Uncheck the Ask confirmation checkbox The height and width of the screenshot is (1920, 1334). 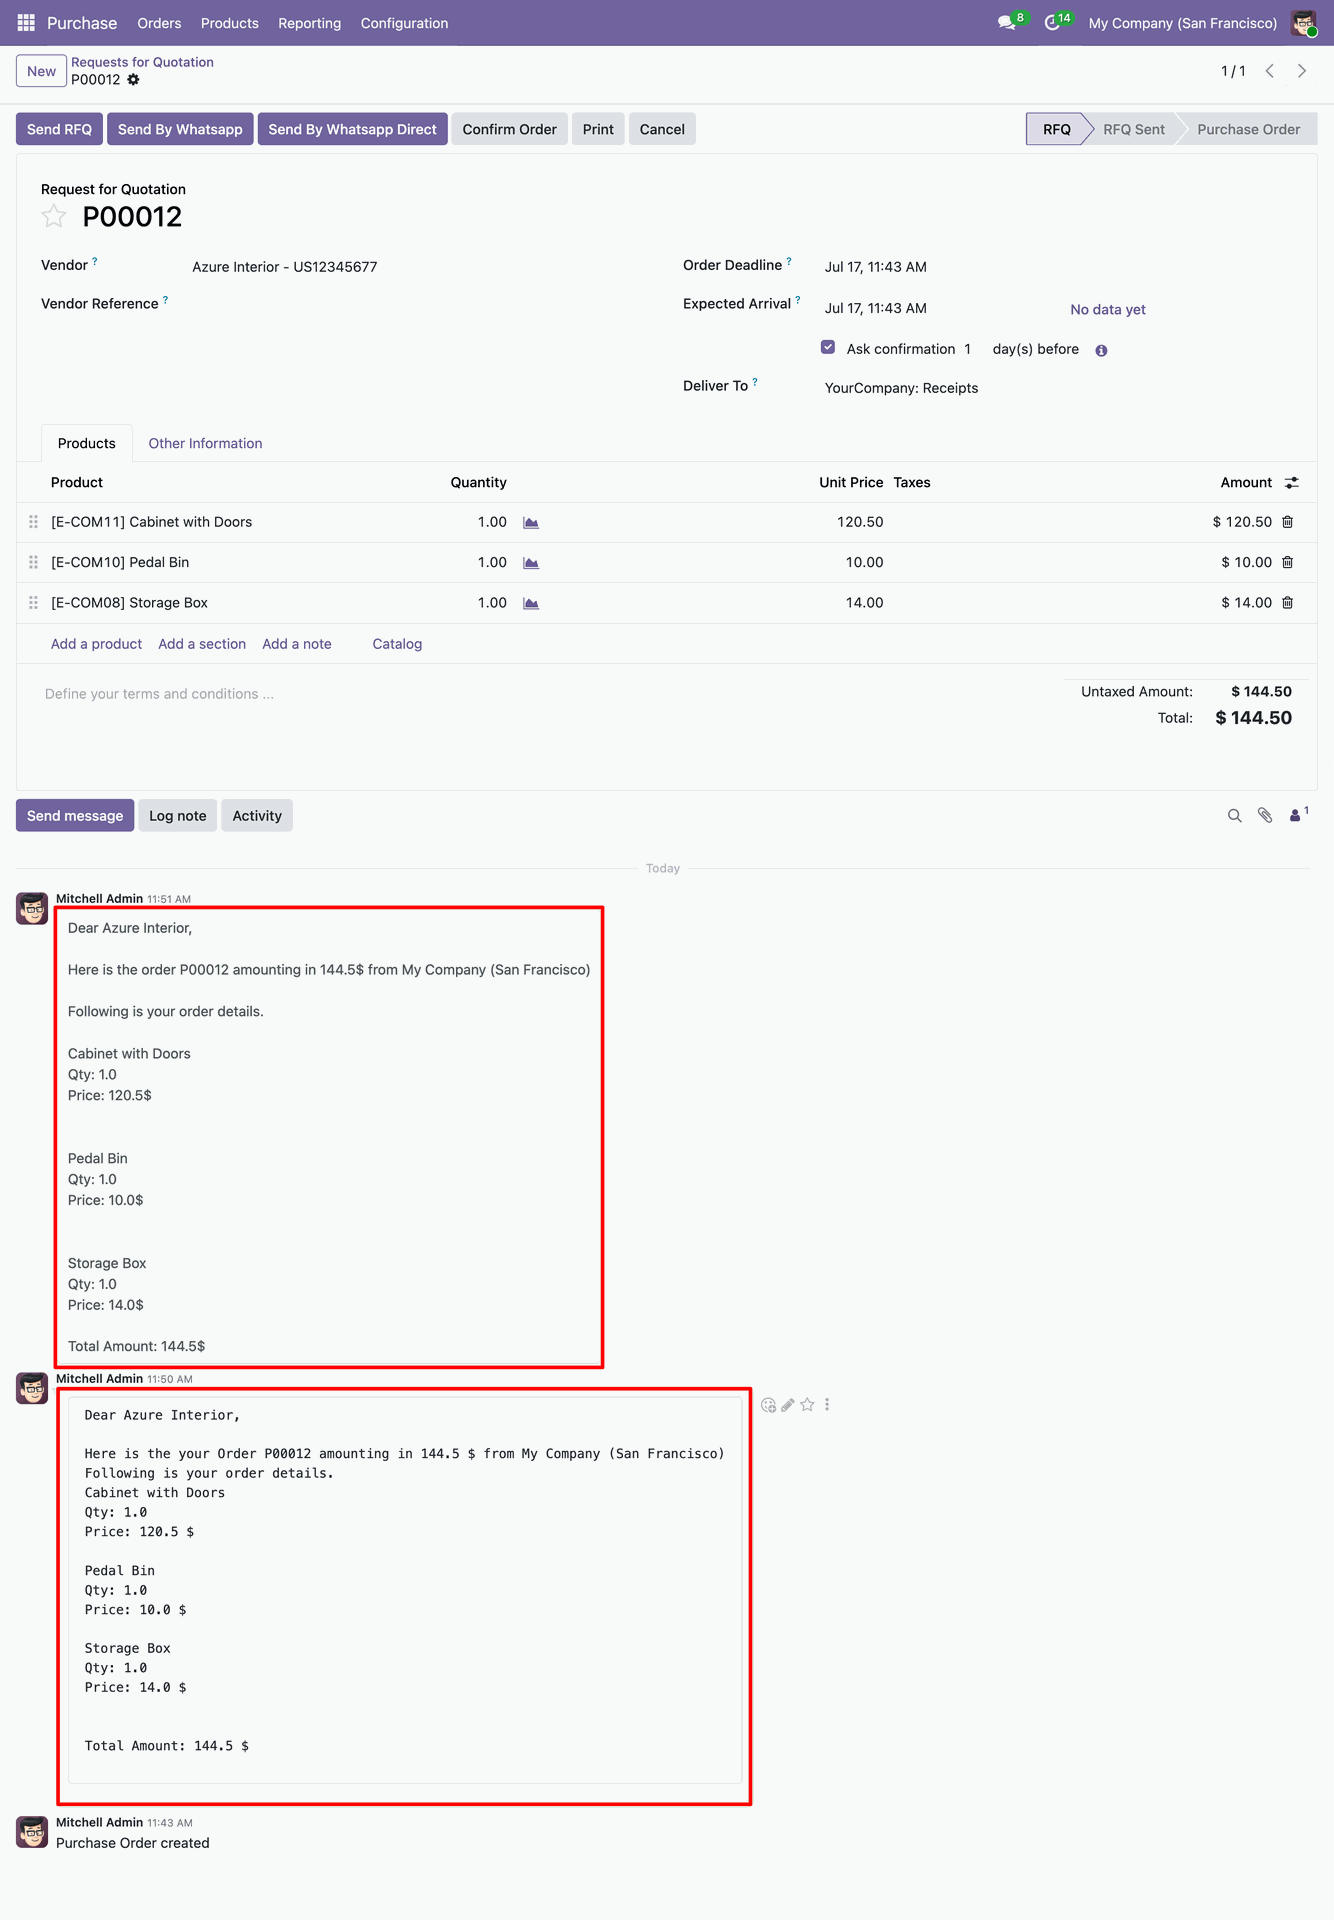tap(828, 347)
